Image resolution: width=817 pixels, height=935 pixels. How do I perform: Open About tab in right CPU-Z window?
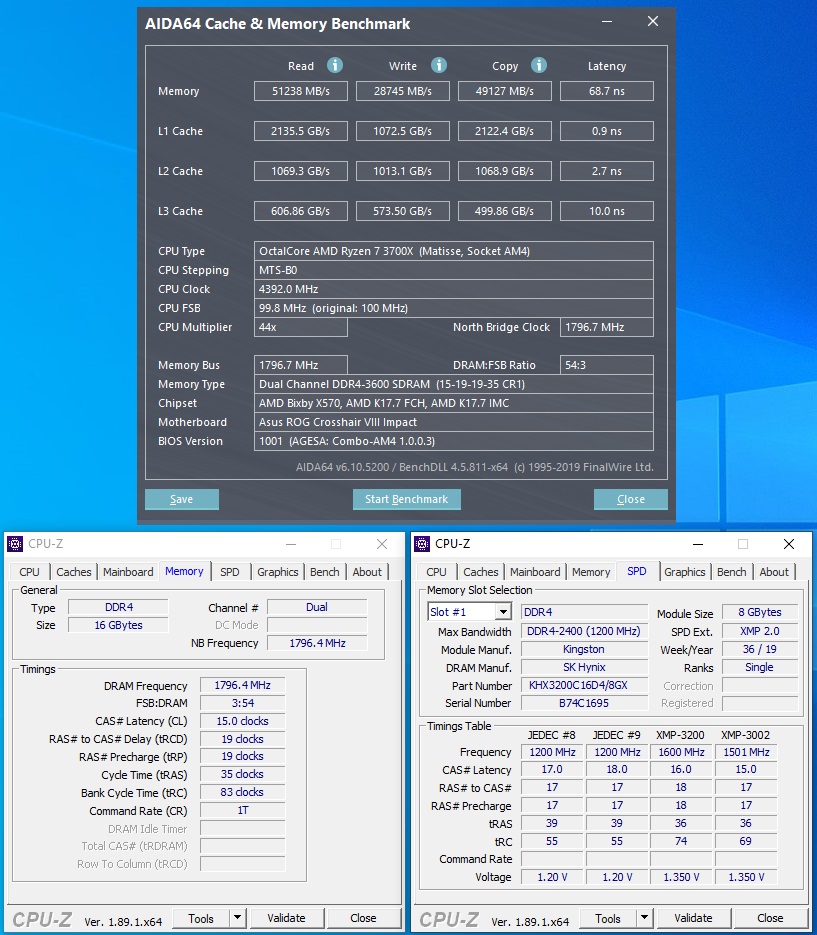click(x=774, y=572)
